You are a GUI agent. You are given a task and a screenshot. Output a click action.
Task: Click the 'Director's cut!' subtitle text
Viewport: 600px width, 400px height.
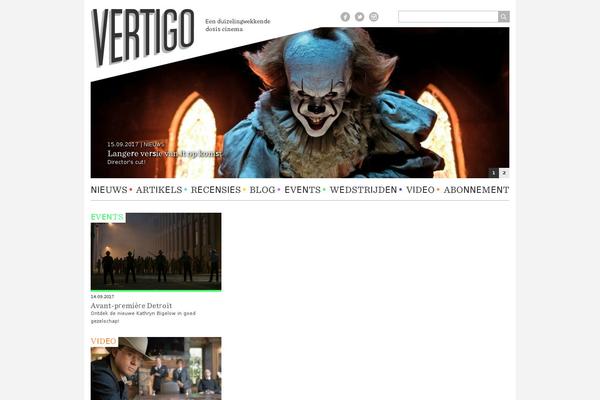[126, 162]
